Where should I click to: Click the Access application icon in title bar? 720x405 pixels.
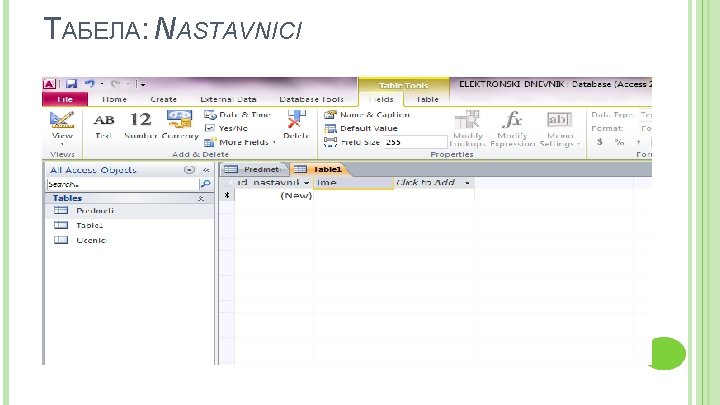pyautogui.click(x=50, y=84)
